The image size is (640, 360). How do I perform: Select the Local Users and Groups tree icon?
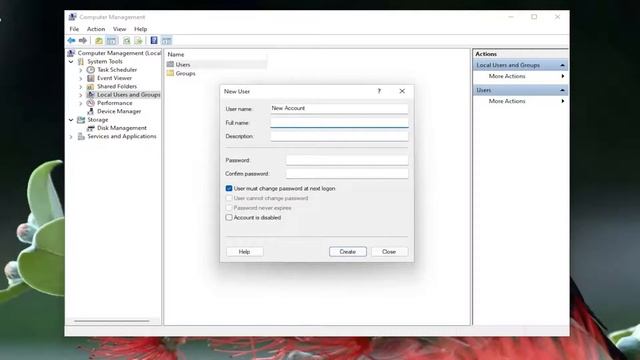click(x=91, y=95)
